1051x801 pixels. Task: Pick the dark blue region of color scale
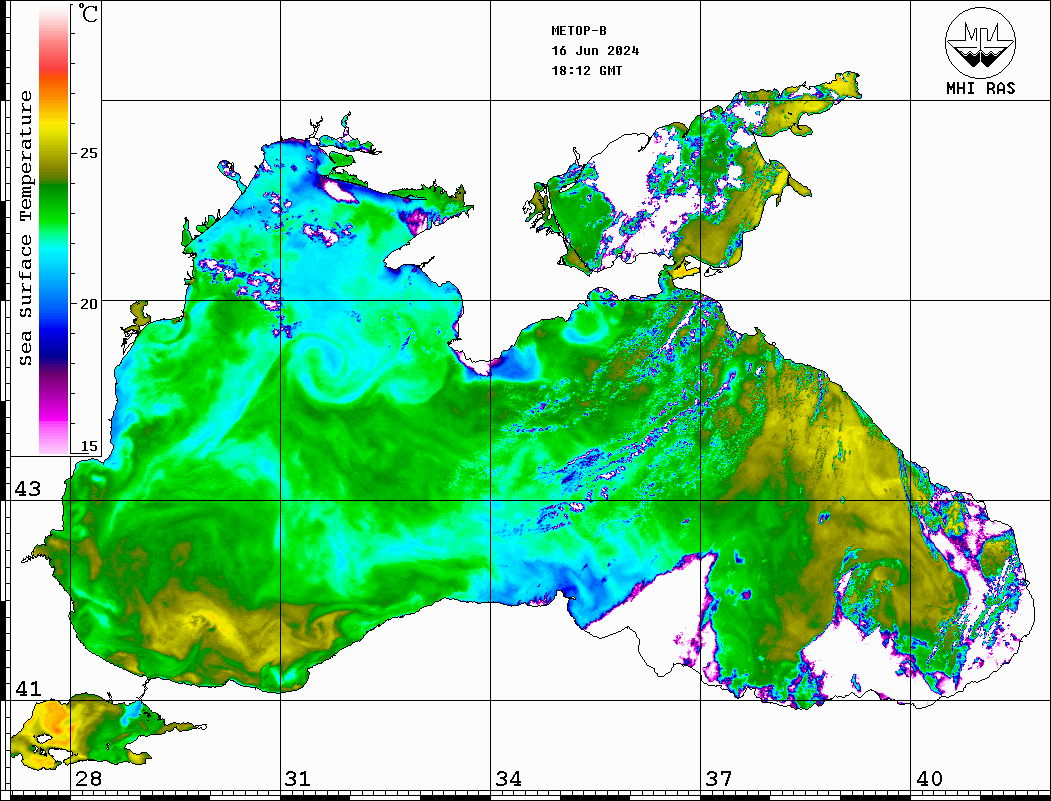click(54, 345)
